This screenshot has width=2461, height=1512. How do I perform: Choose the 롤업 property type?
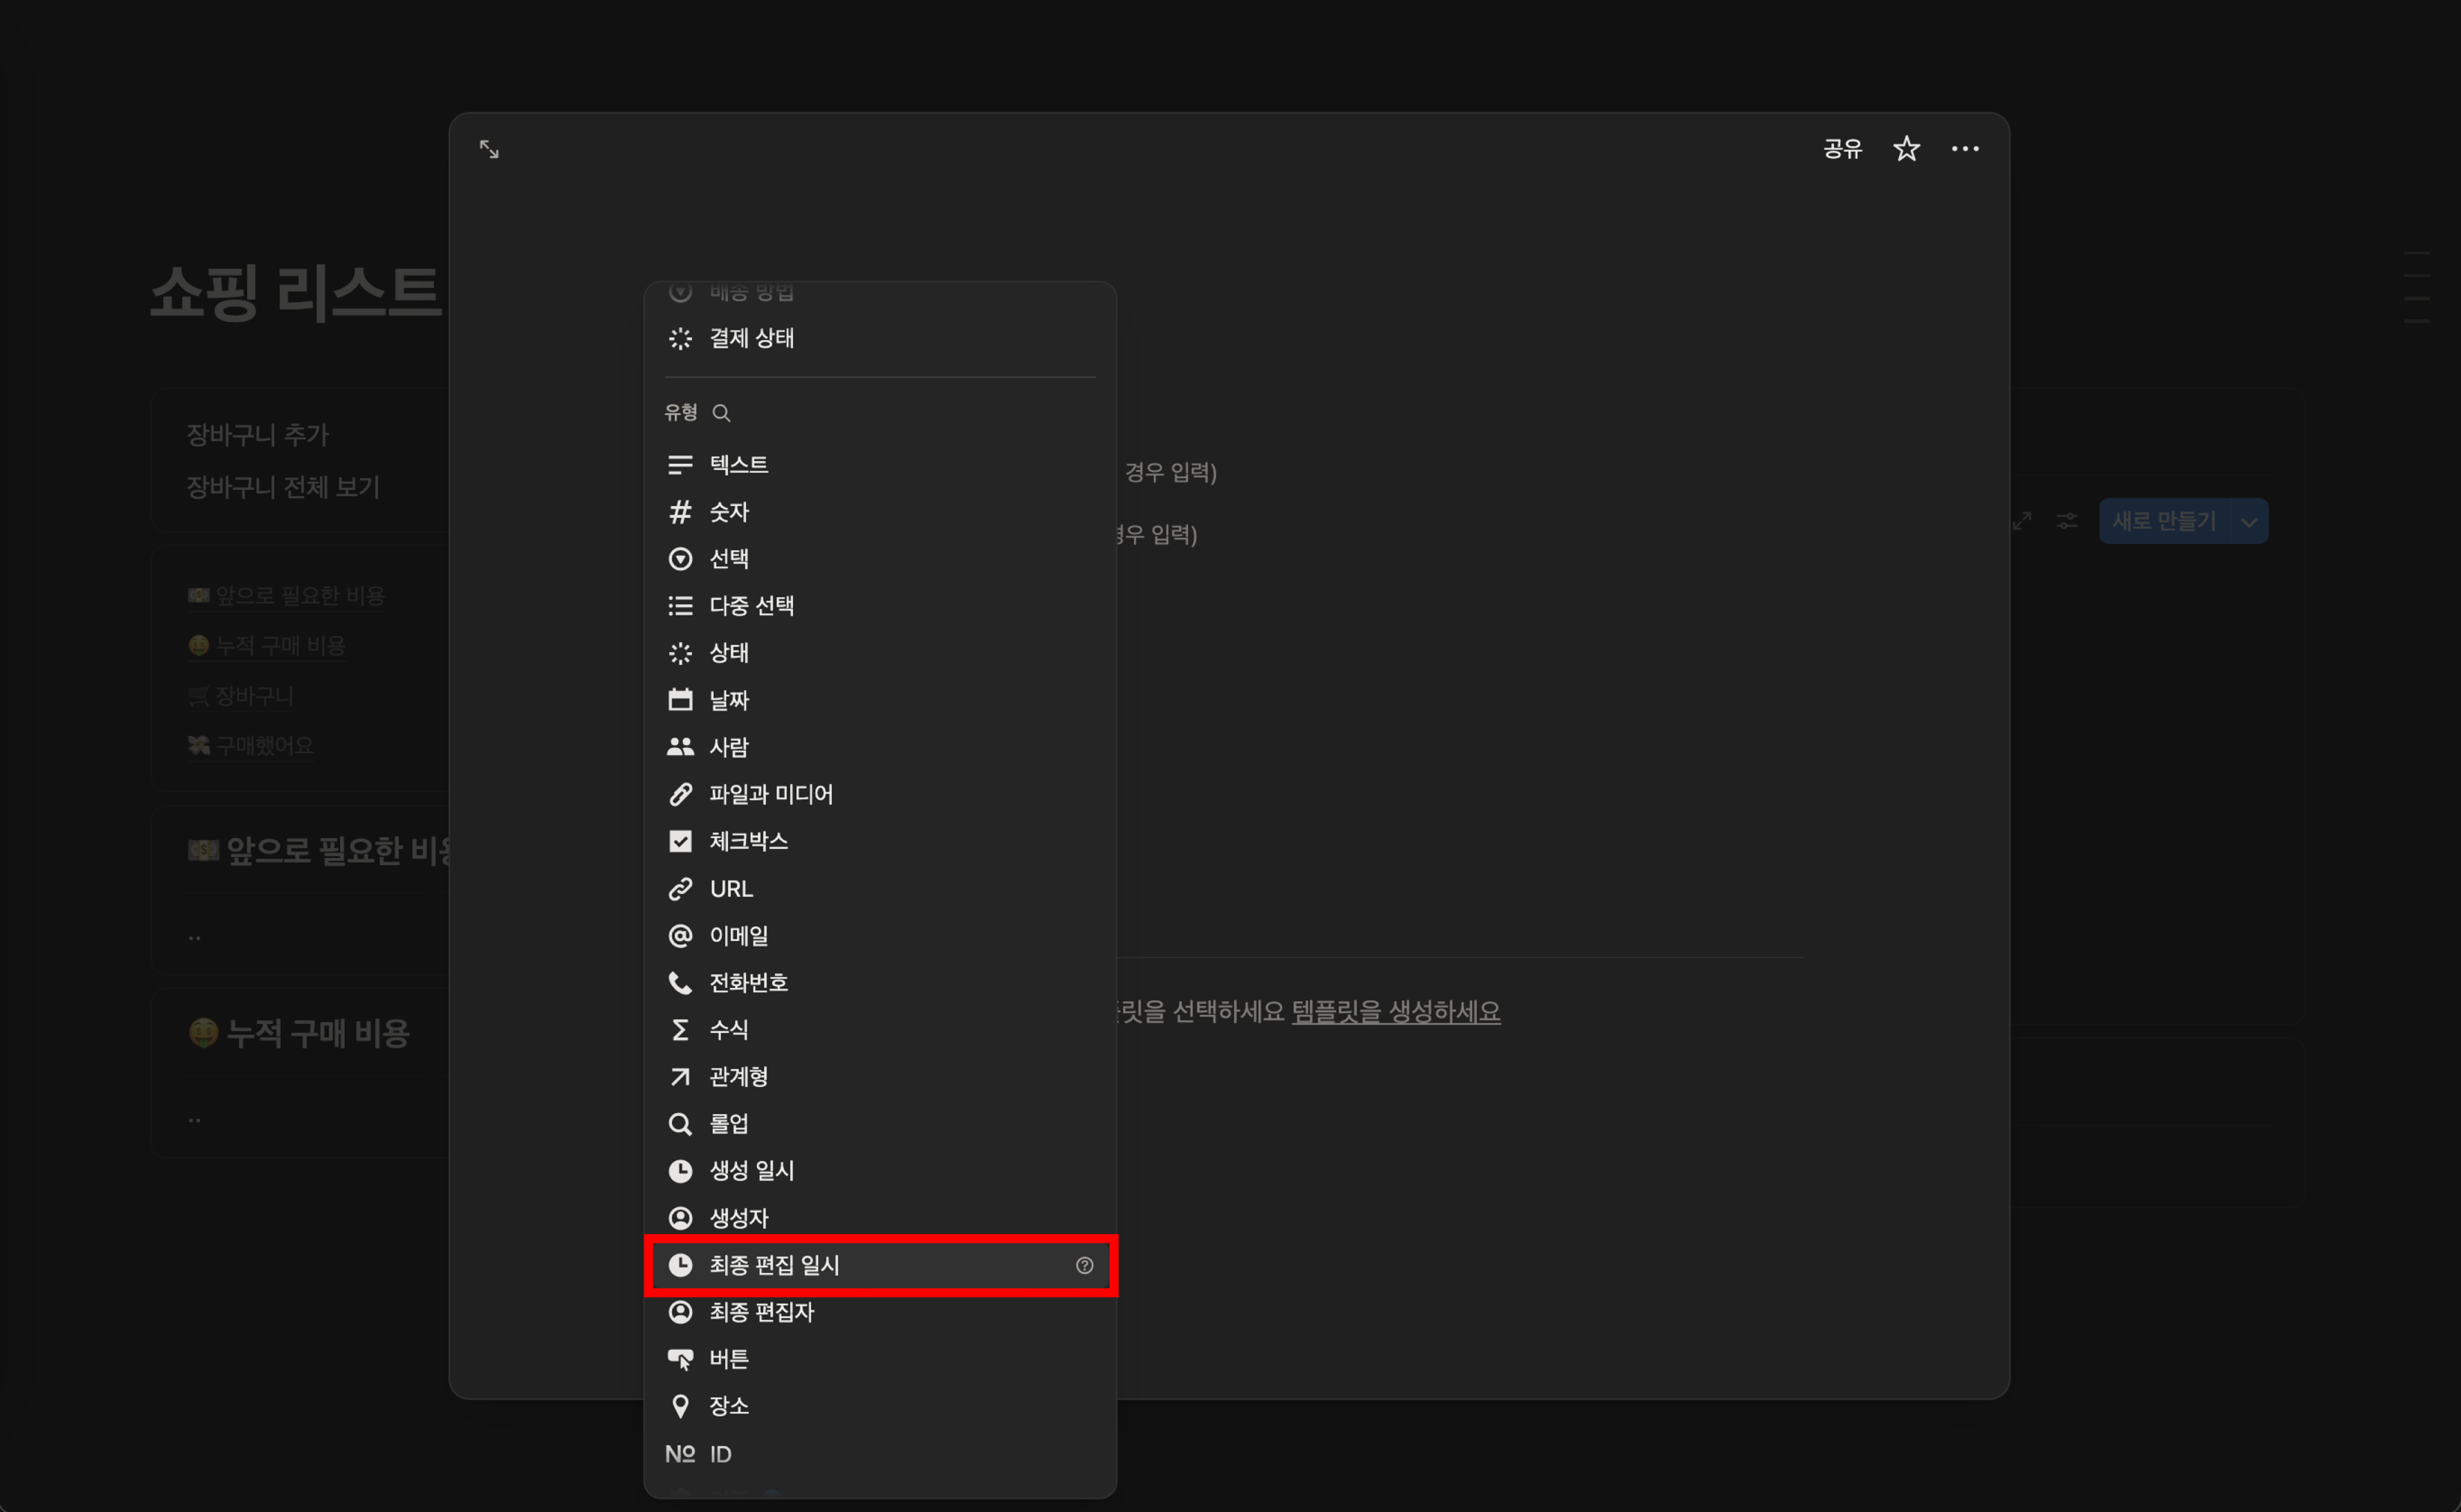point(728,1123)
